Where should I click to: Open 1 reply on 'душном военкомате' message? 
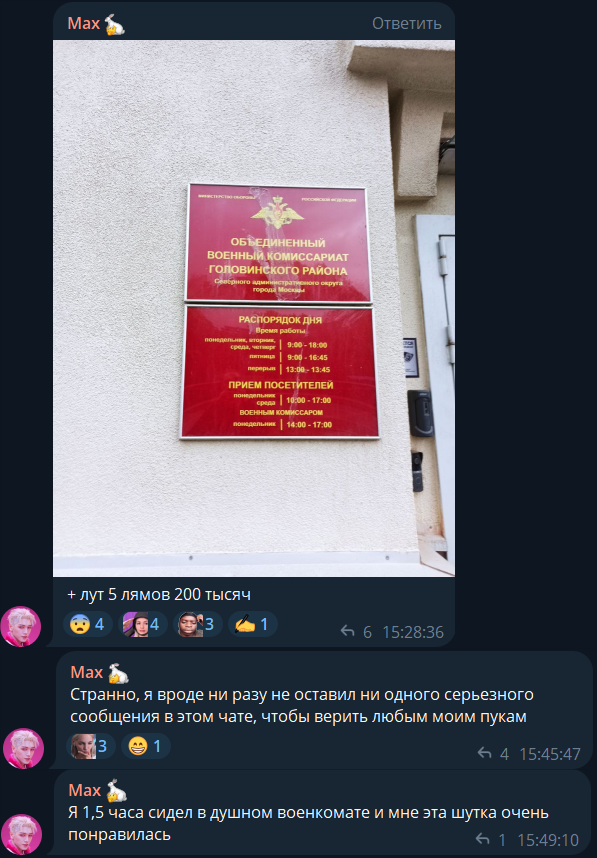[491, 839]
